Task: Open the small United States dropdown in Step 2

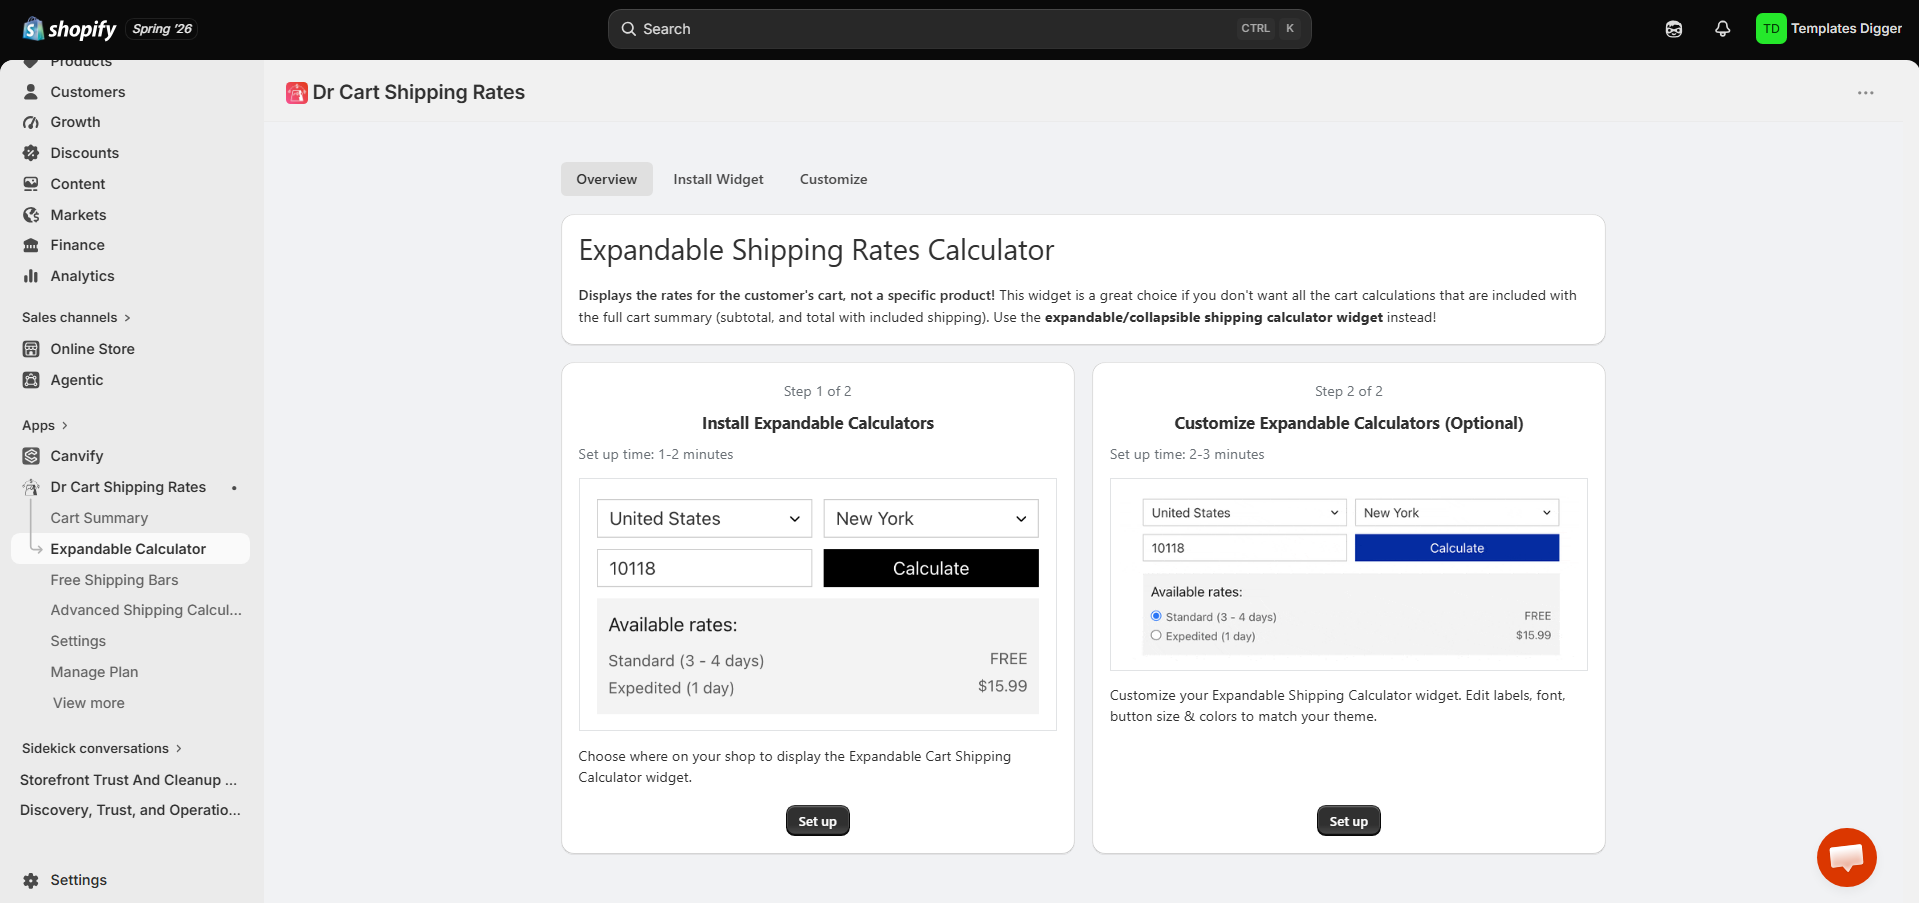Action: point(1244,513)
